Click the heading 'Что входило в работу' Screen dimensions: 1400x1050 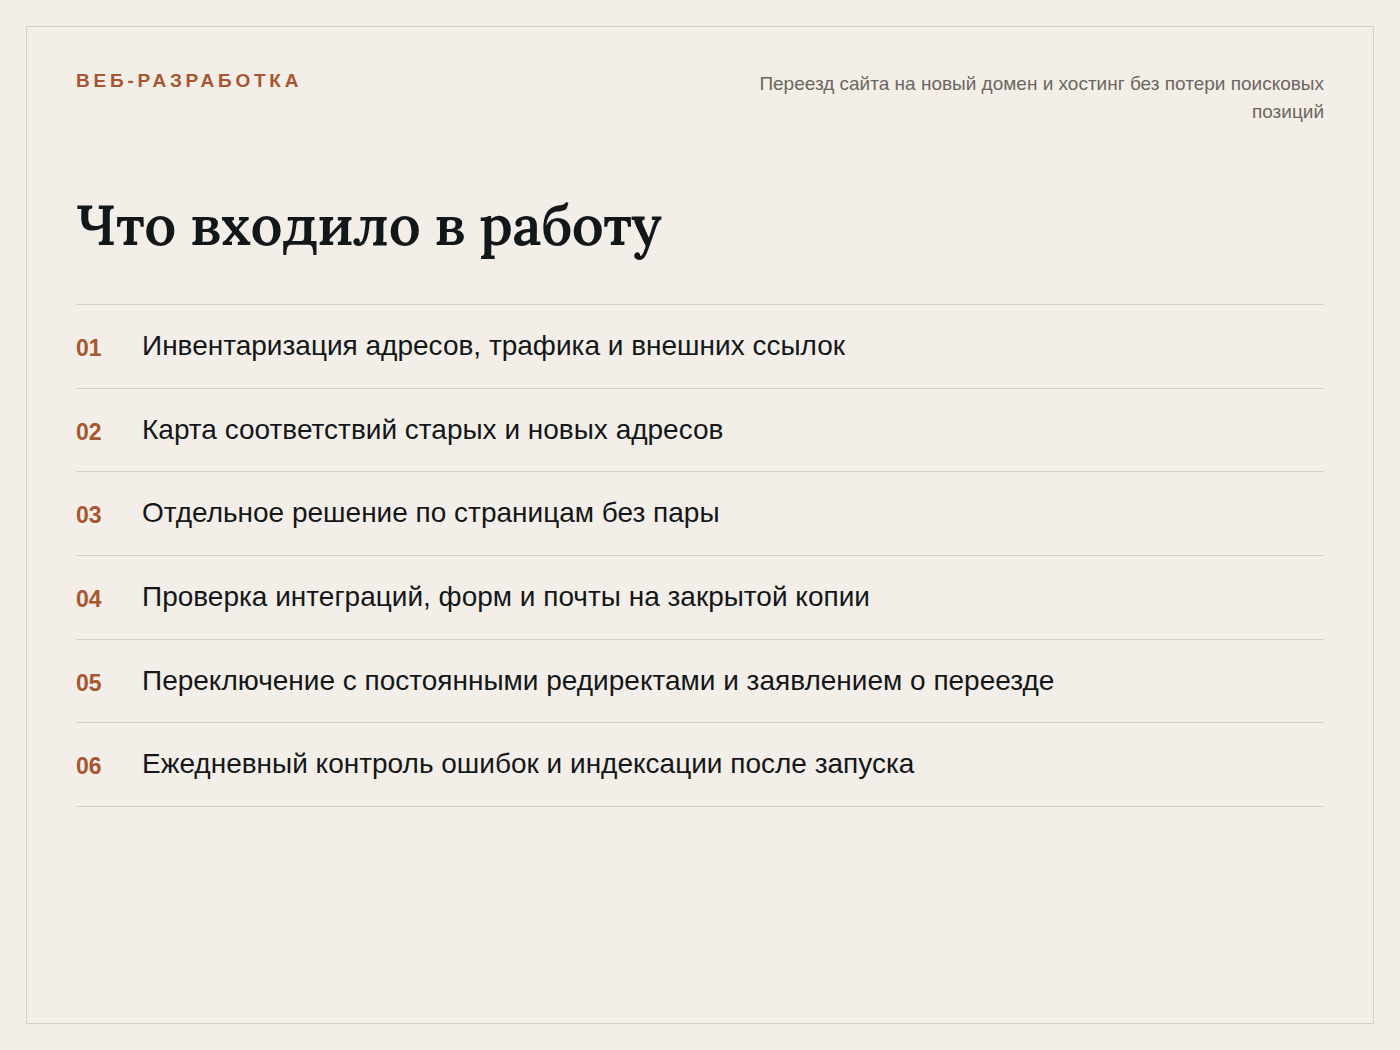tap(369, 228)
